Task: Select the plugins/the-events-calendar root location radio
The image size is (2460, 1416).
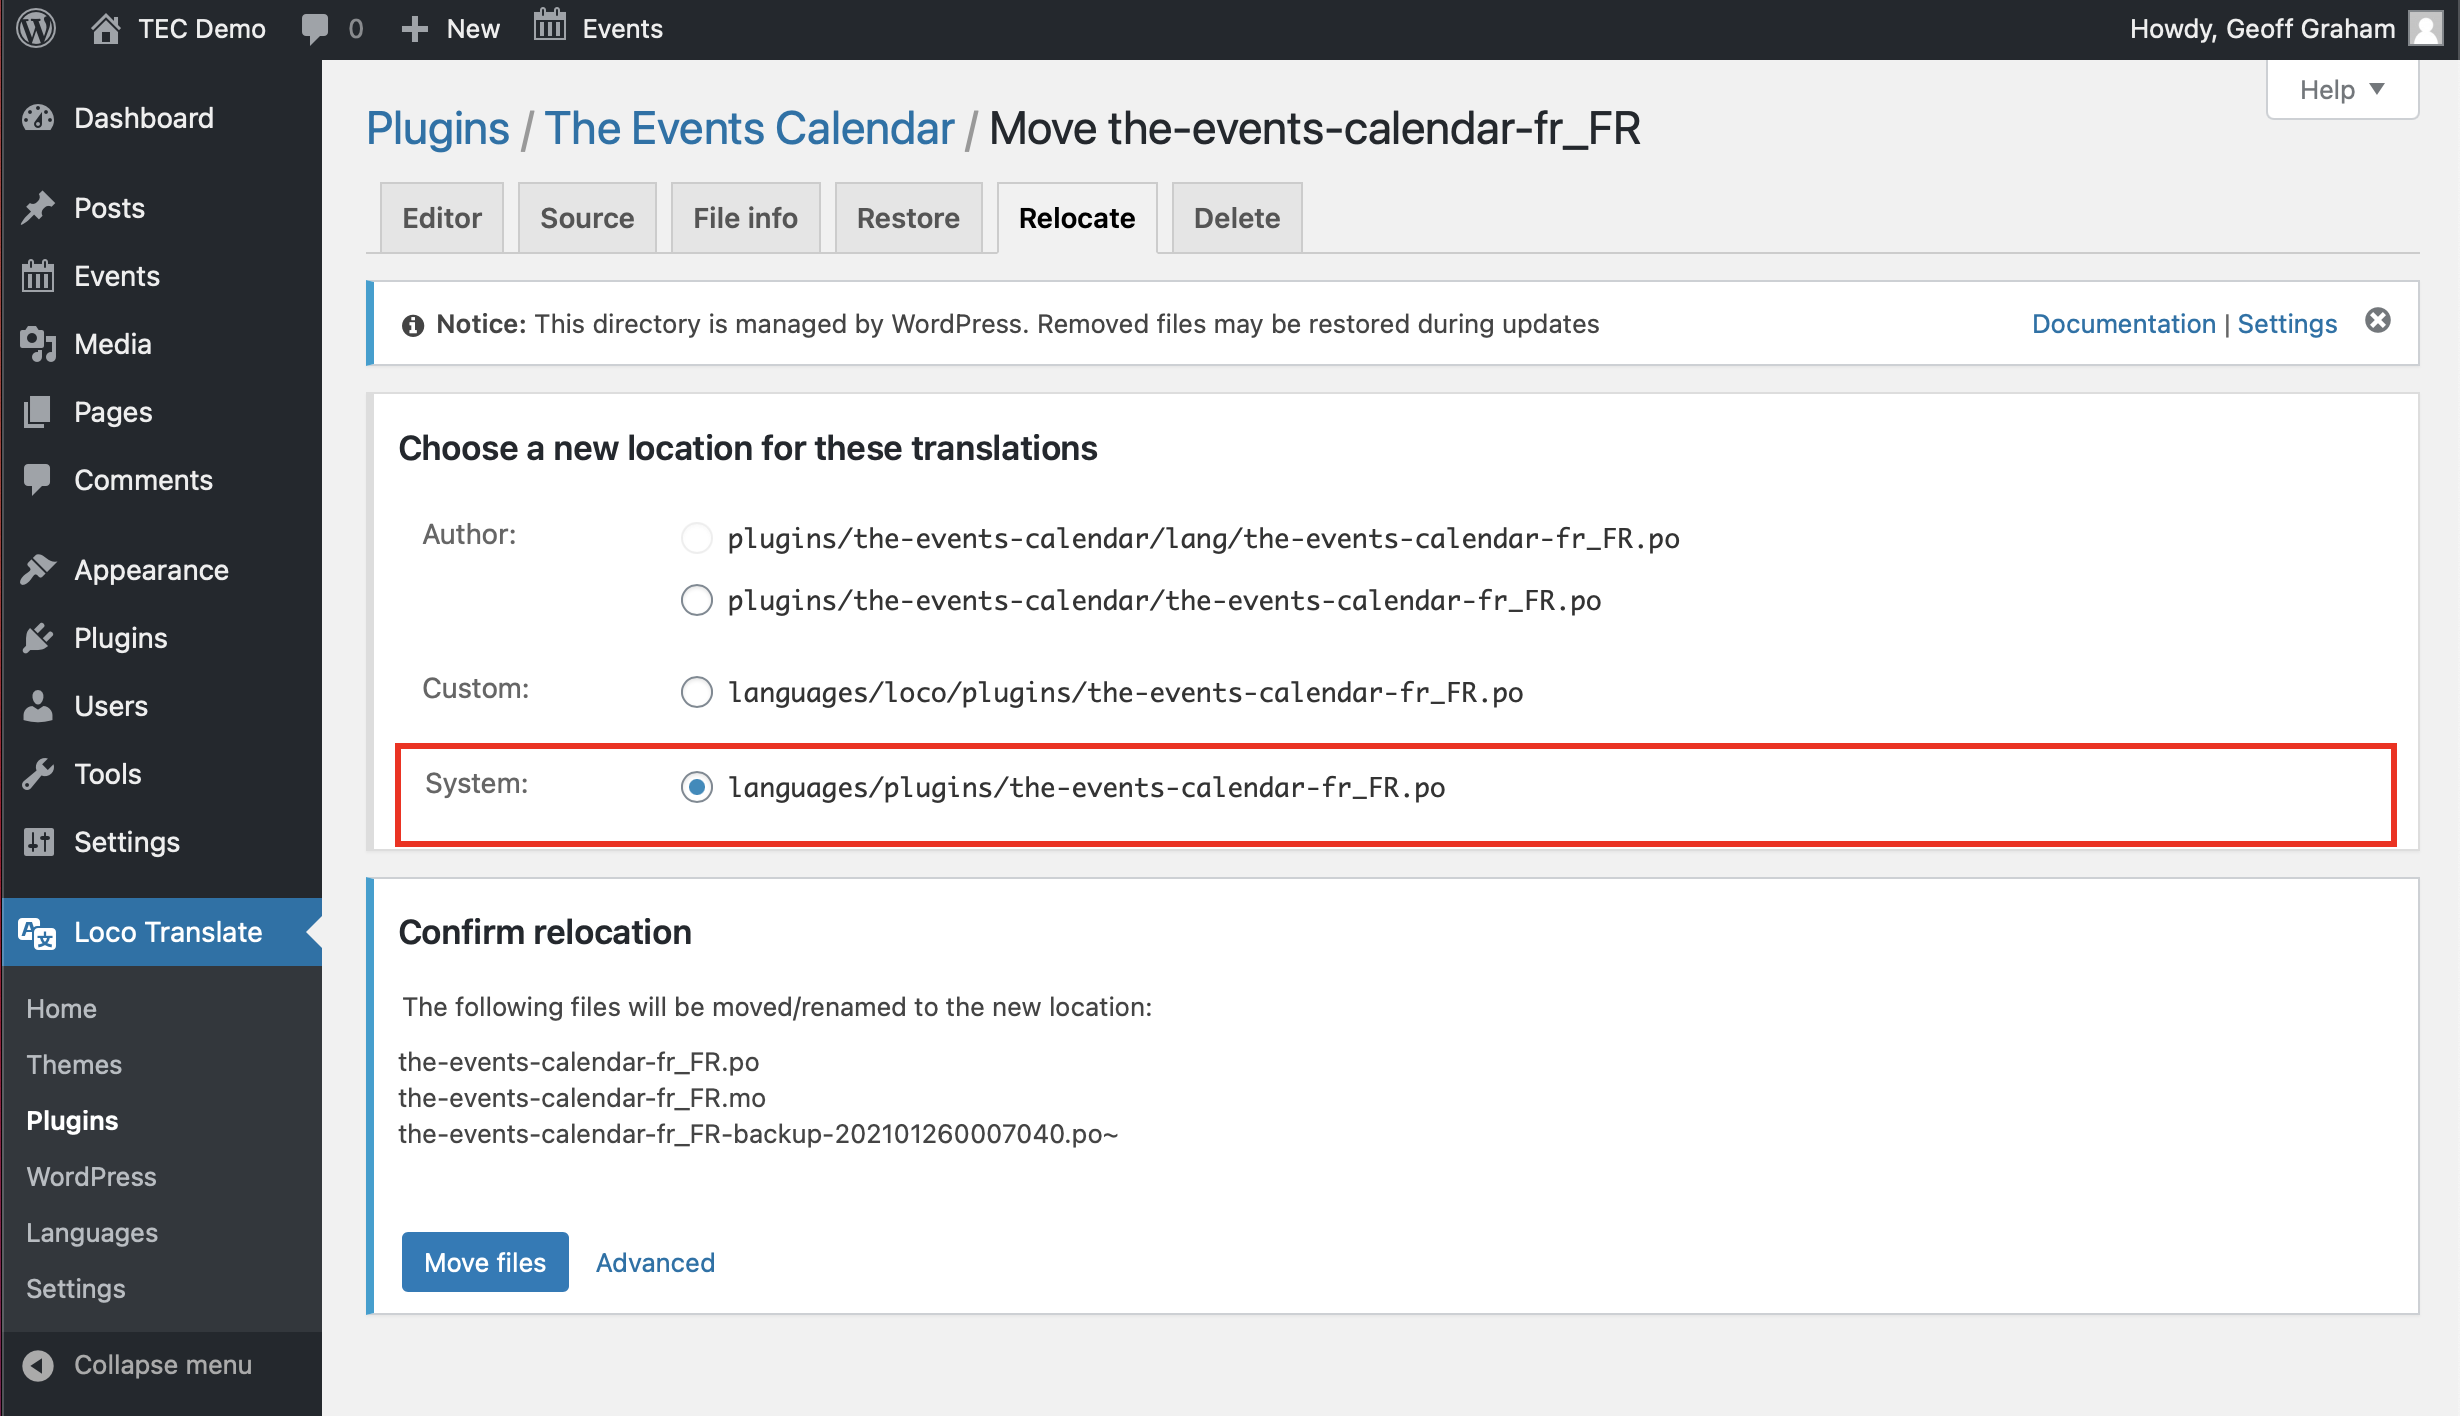Action: point(697,600)
